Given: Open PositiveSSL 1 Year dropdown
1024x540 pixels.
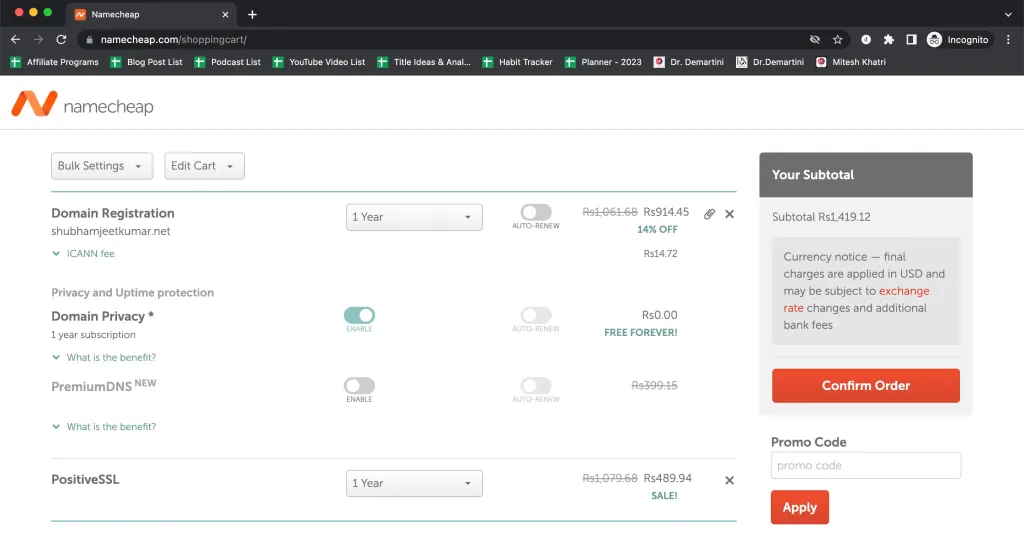Looking at the screenshot, I should pos(414,484).
